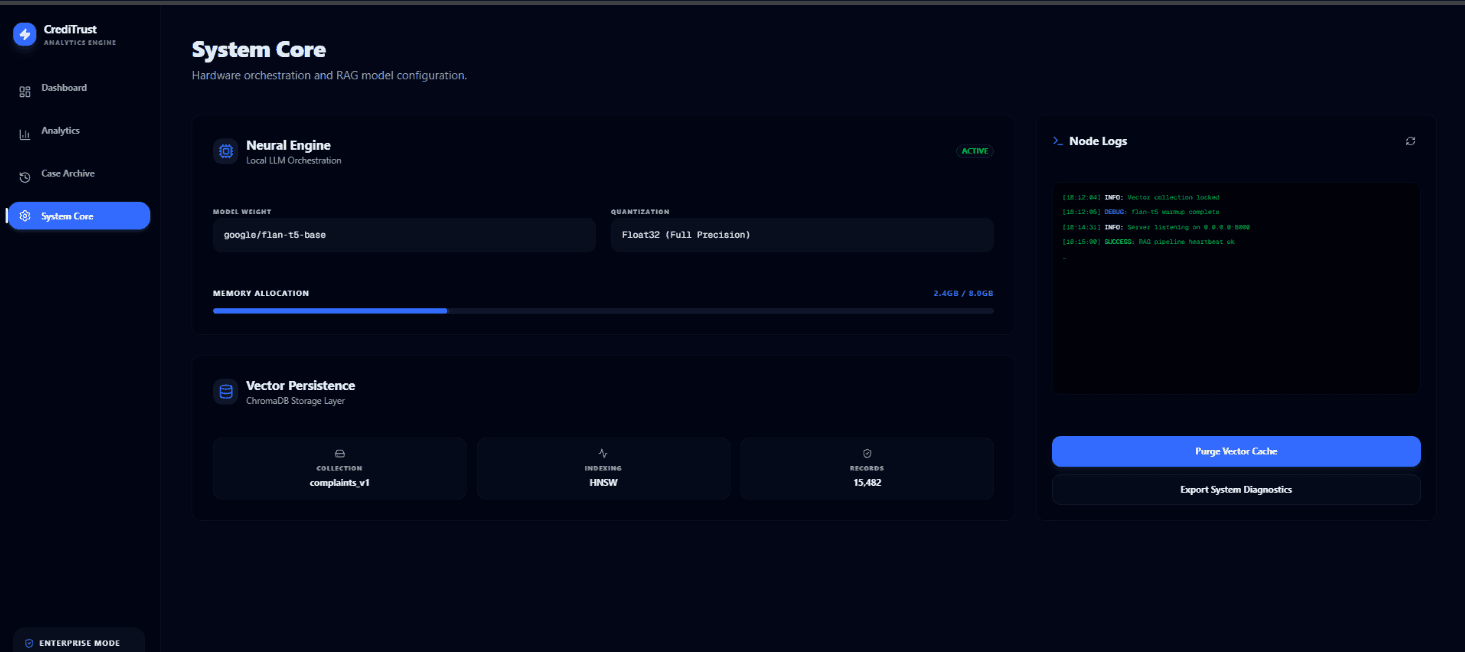Click the Collection drive icon
The width and height of the screenshot is (1465, 652).
click(x=339, y=453)
